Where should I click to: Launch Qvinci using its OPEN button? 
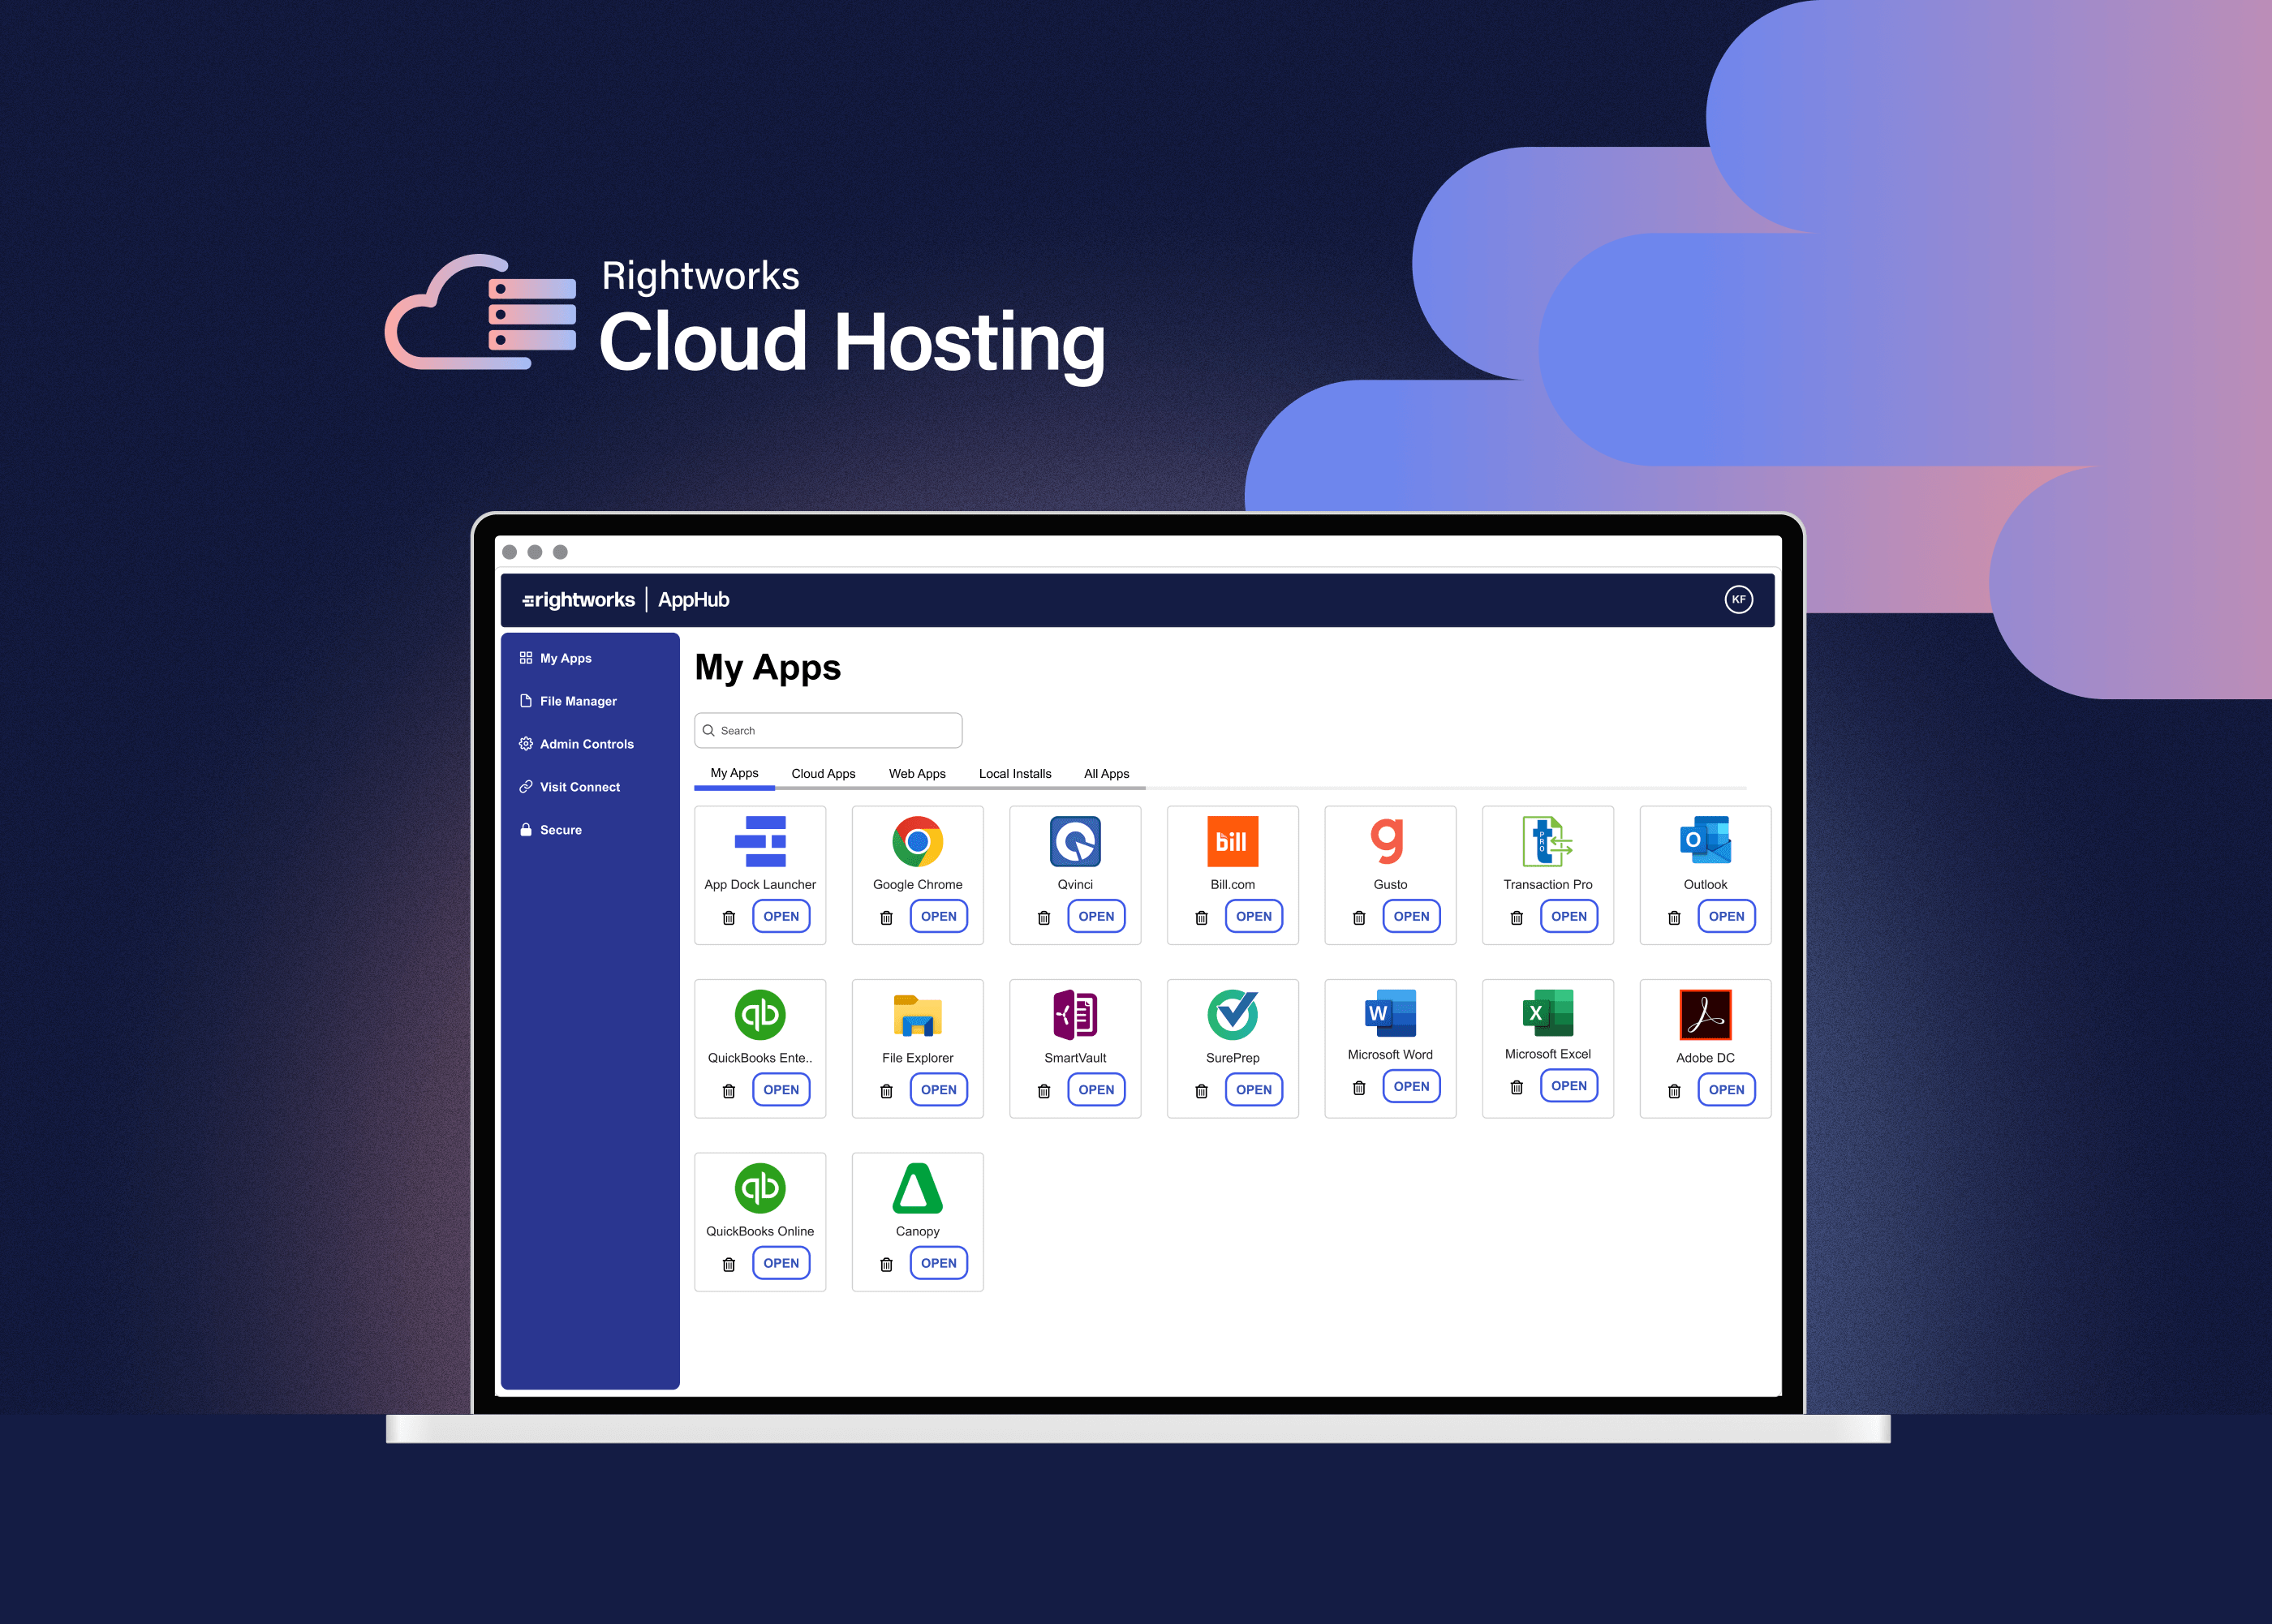tap(1096, 916)
